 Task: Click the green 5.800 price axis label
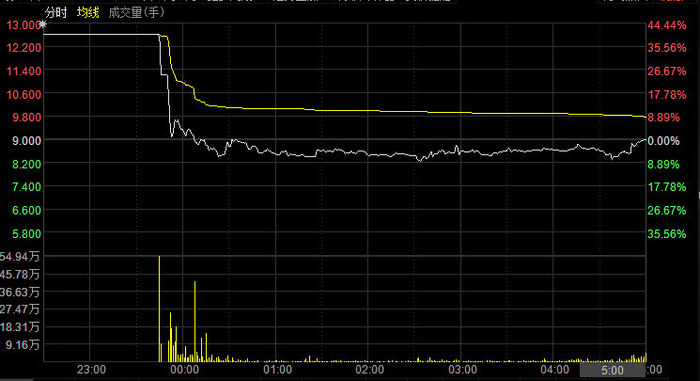coord(27,234)
